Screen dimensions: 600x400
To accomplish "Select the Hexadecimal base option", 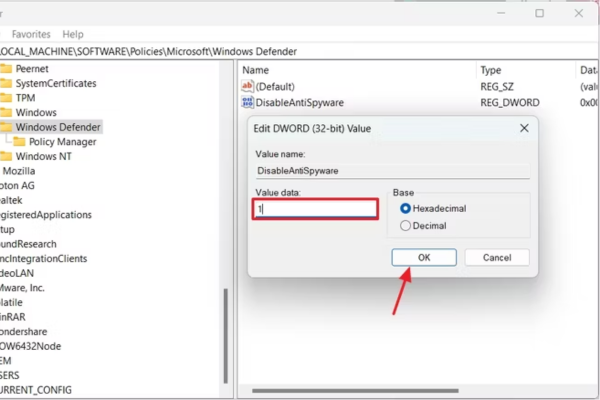I will (433, 209).
